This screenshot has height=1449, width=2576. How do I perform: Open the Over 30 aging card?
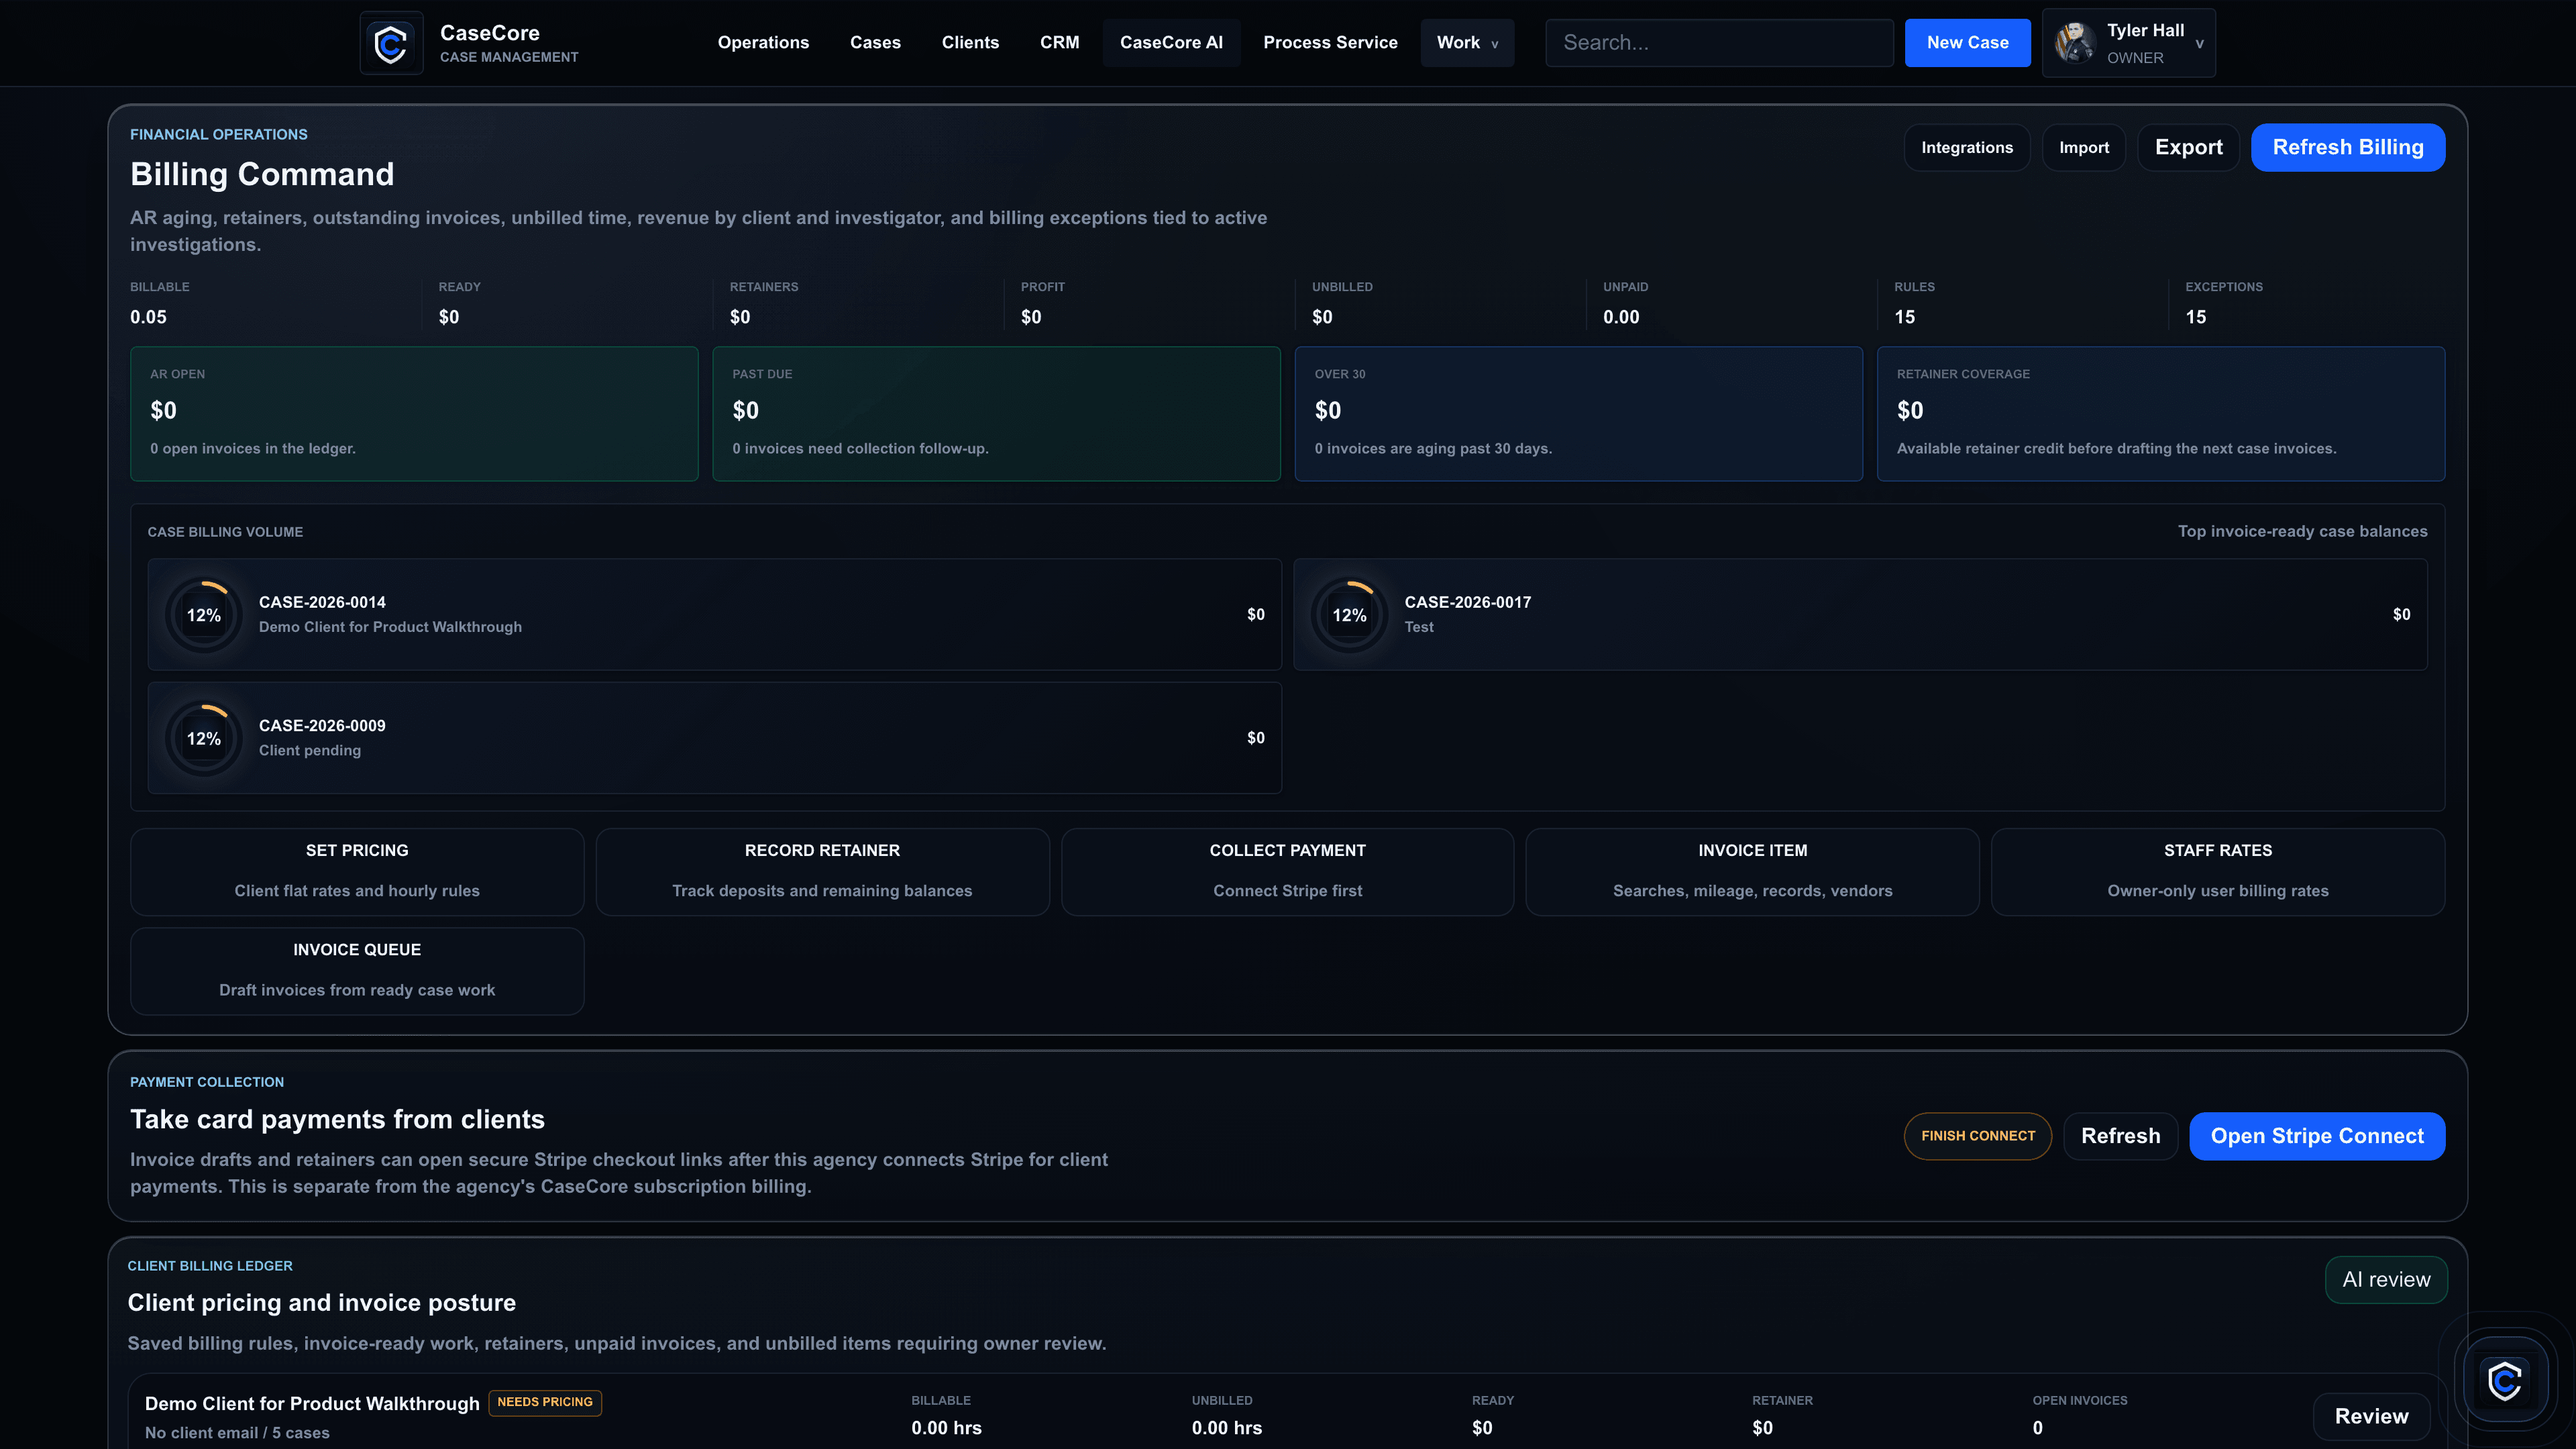pyautogui.click(x=1578, y=414)
